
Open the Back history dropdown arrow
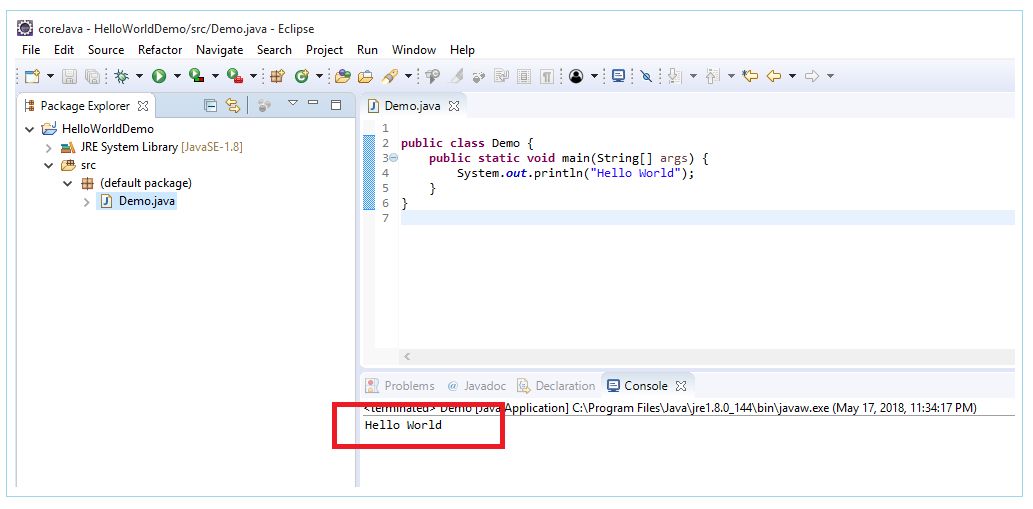click(792, 76)
